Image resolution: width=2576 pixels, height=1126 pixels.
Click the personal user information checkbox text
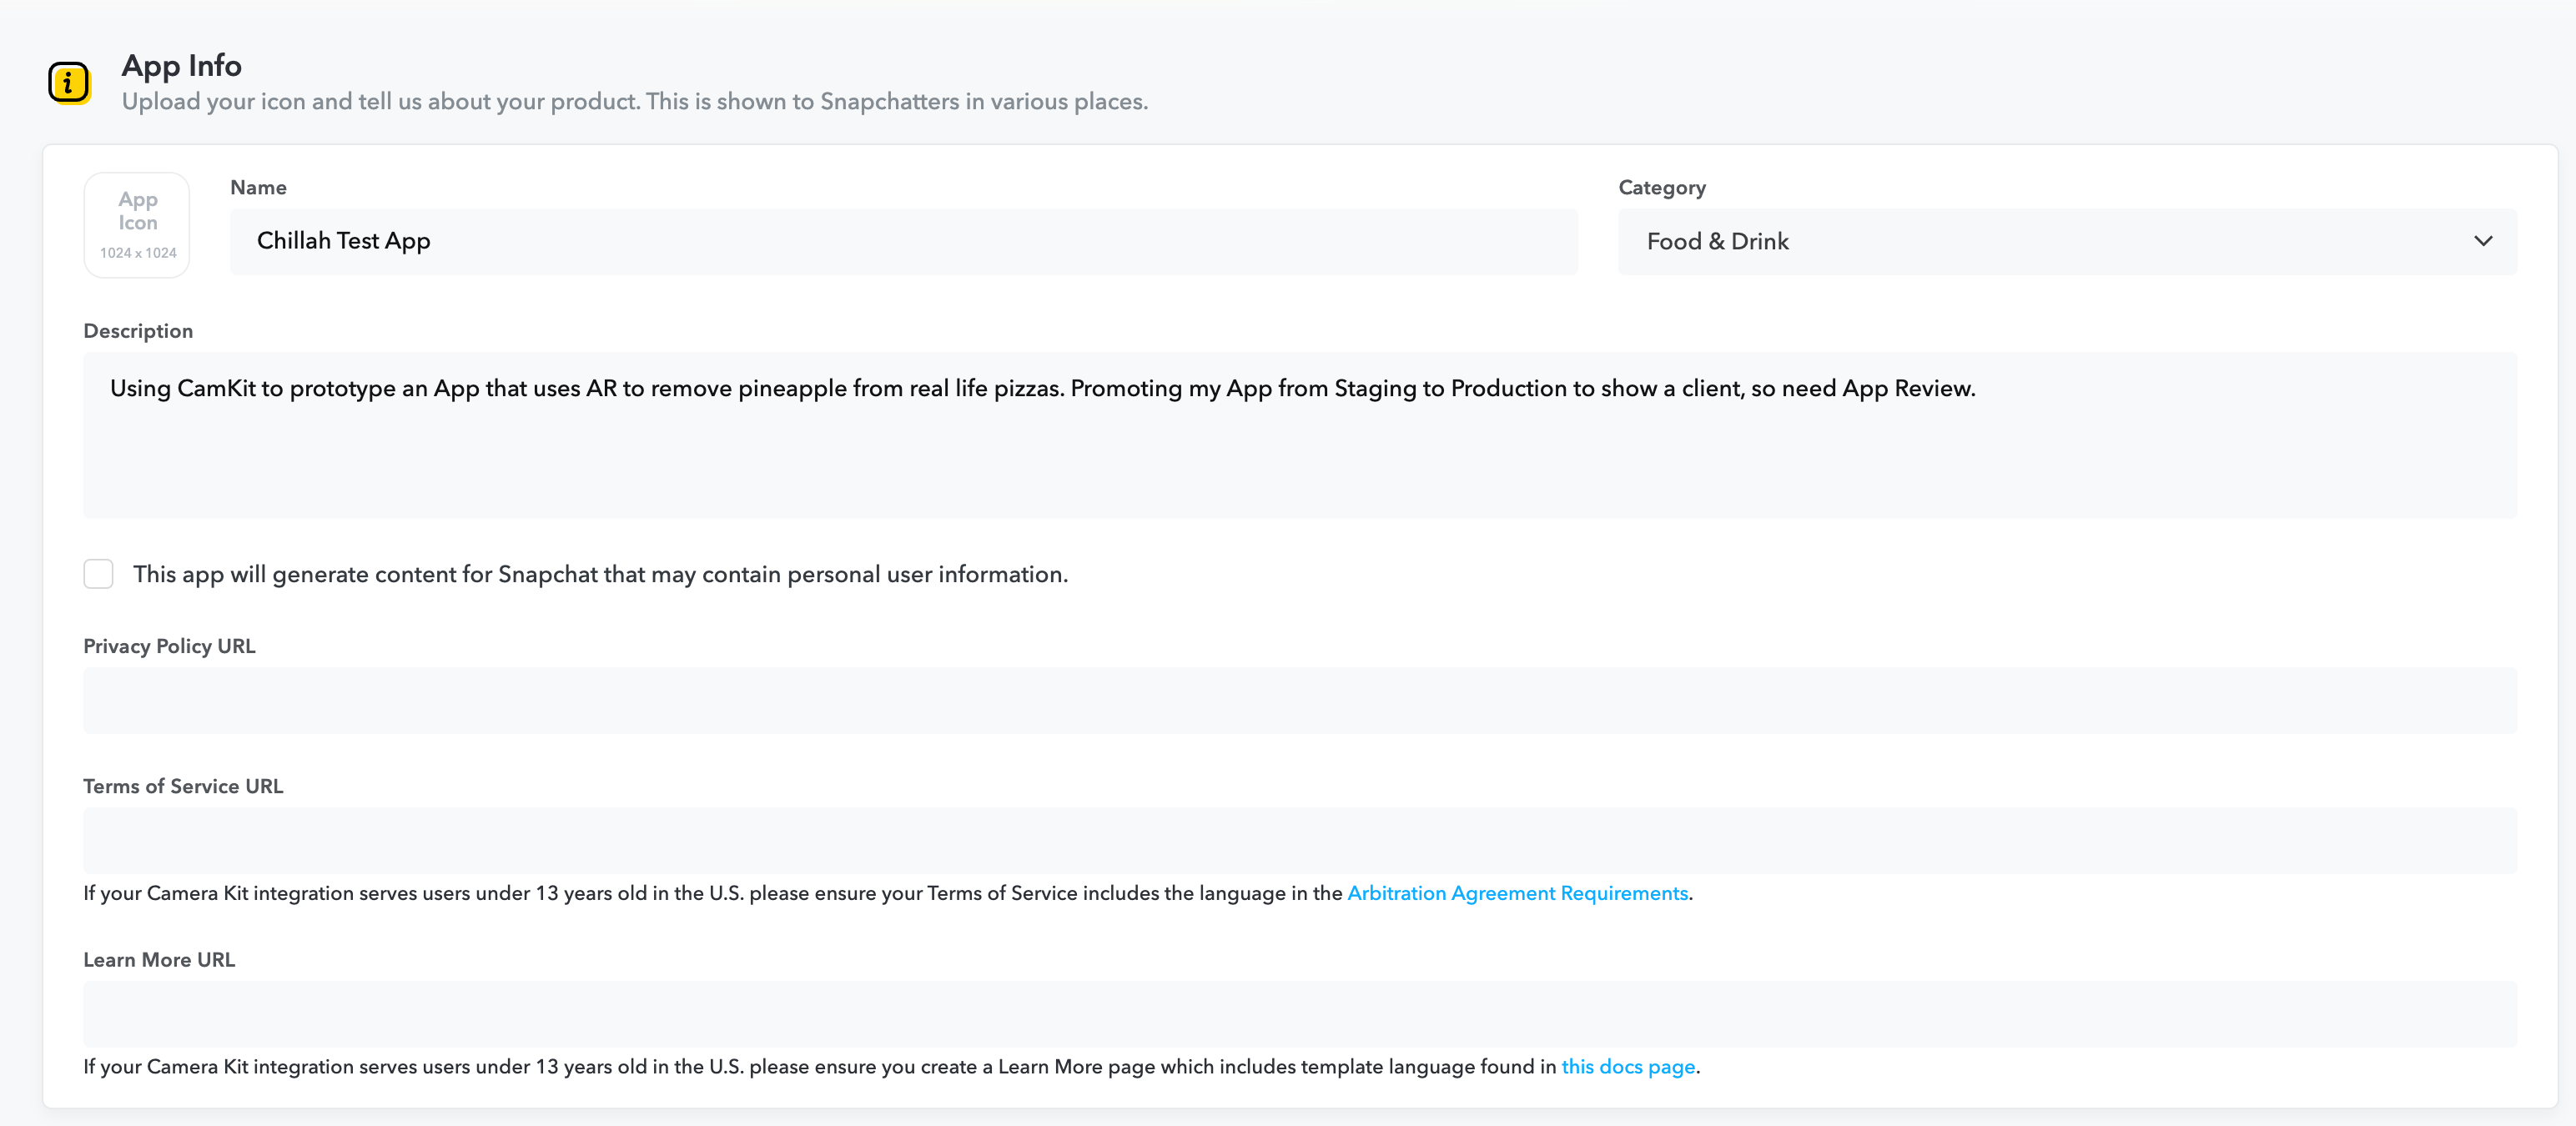click(x=600, y=574)
